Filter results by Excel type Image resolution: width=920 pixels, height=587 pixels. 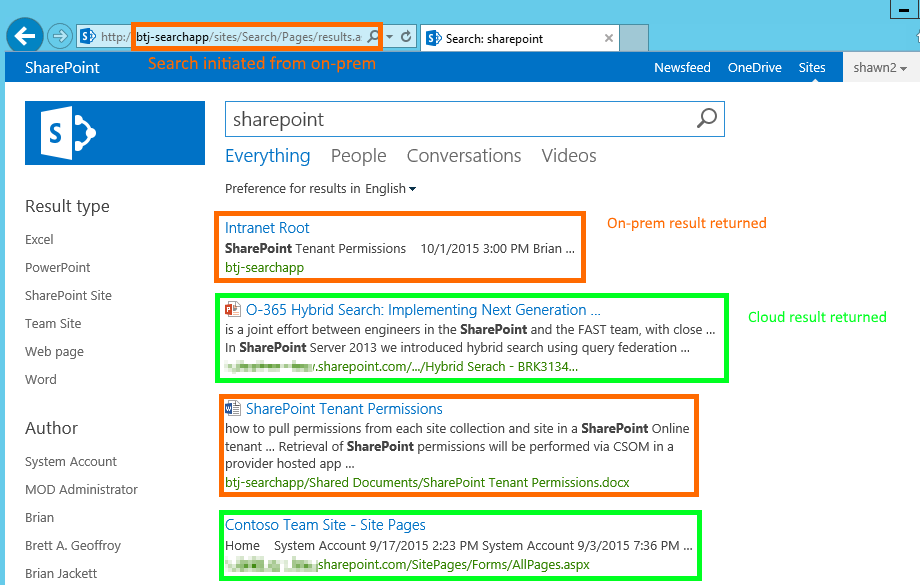pyautogui.click(x=39, y=239)
